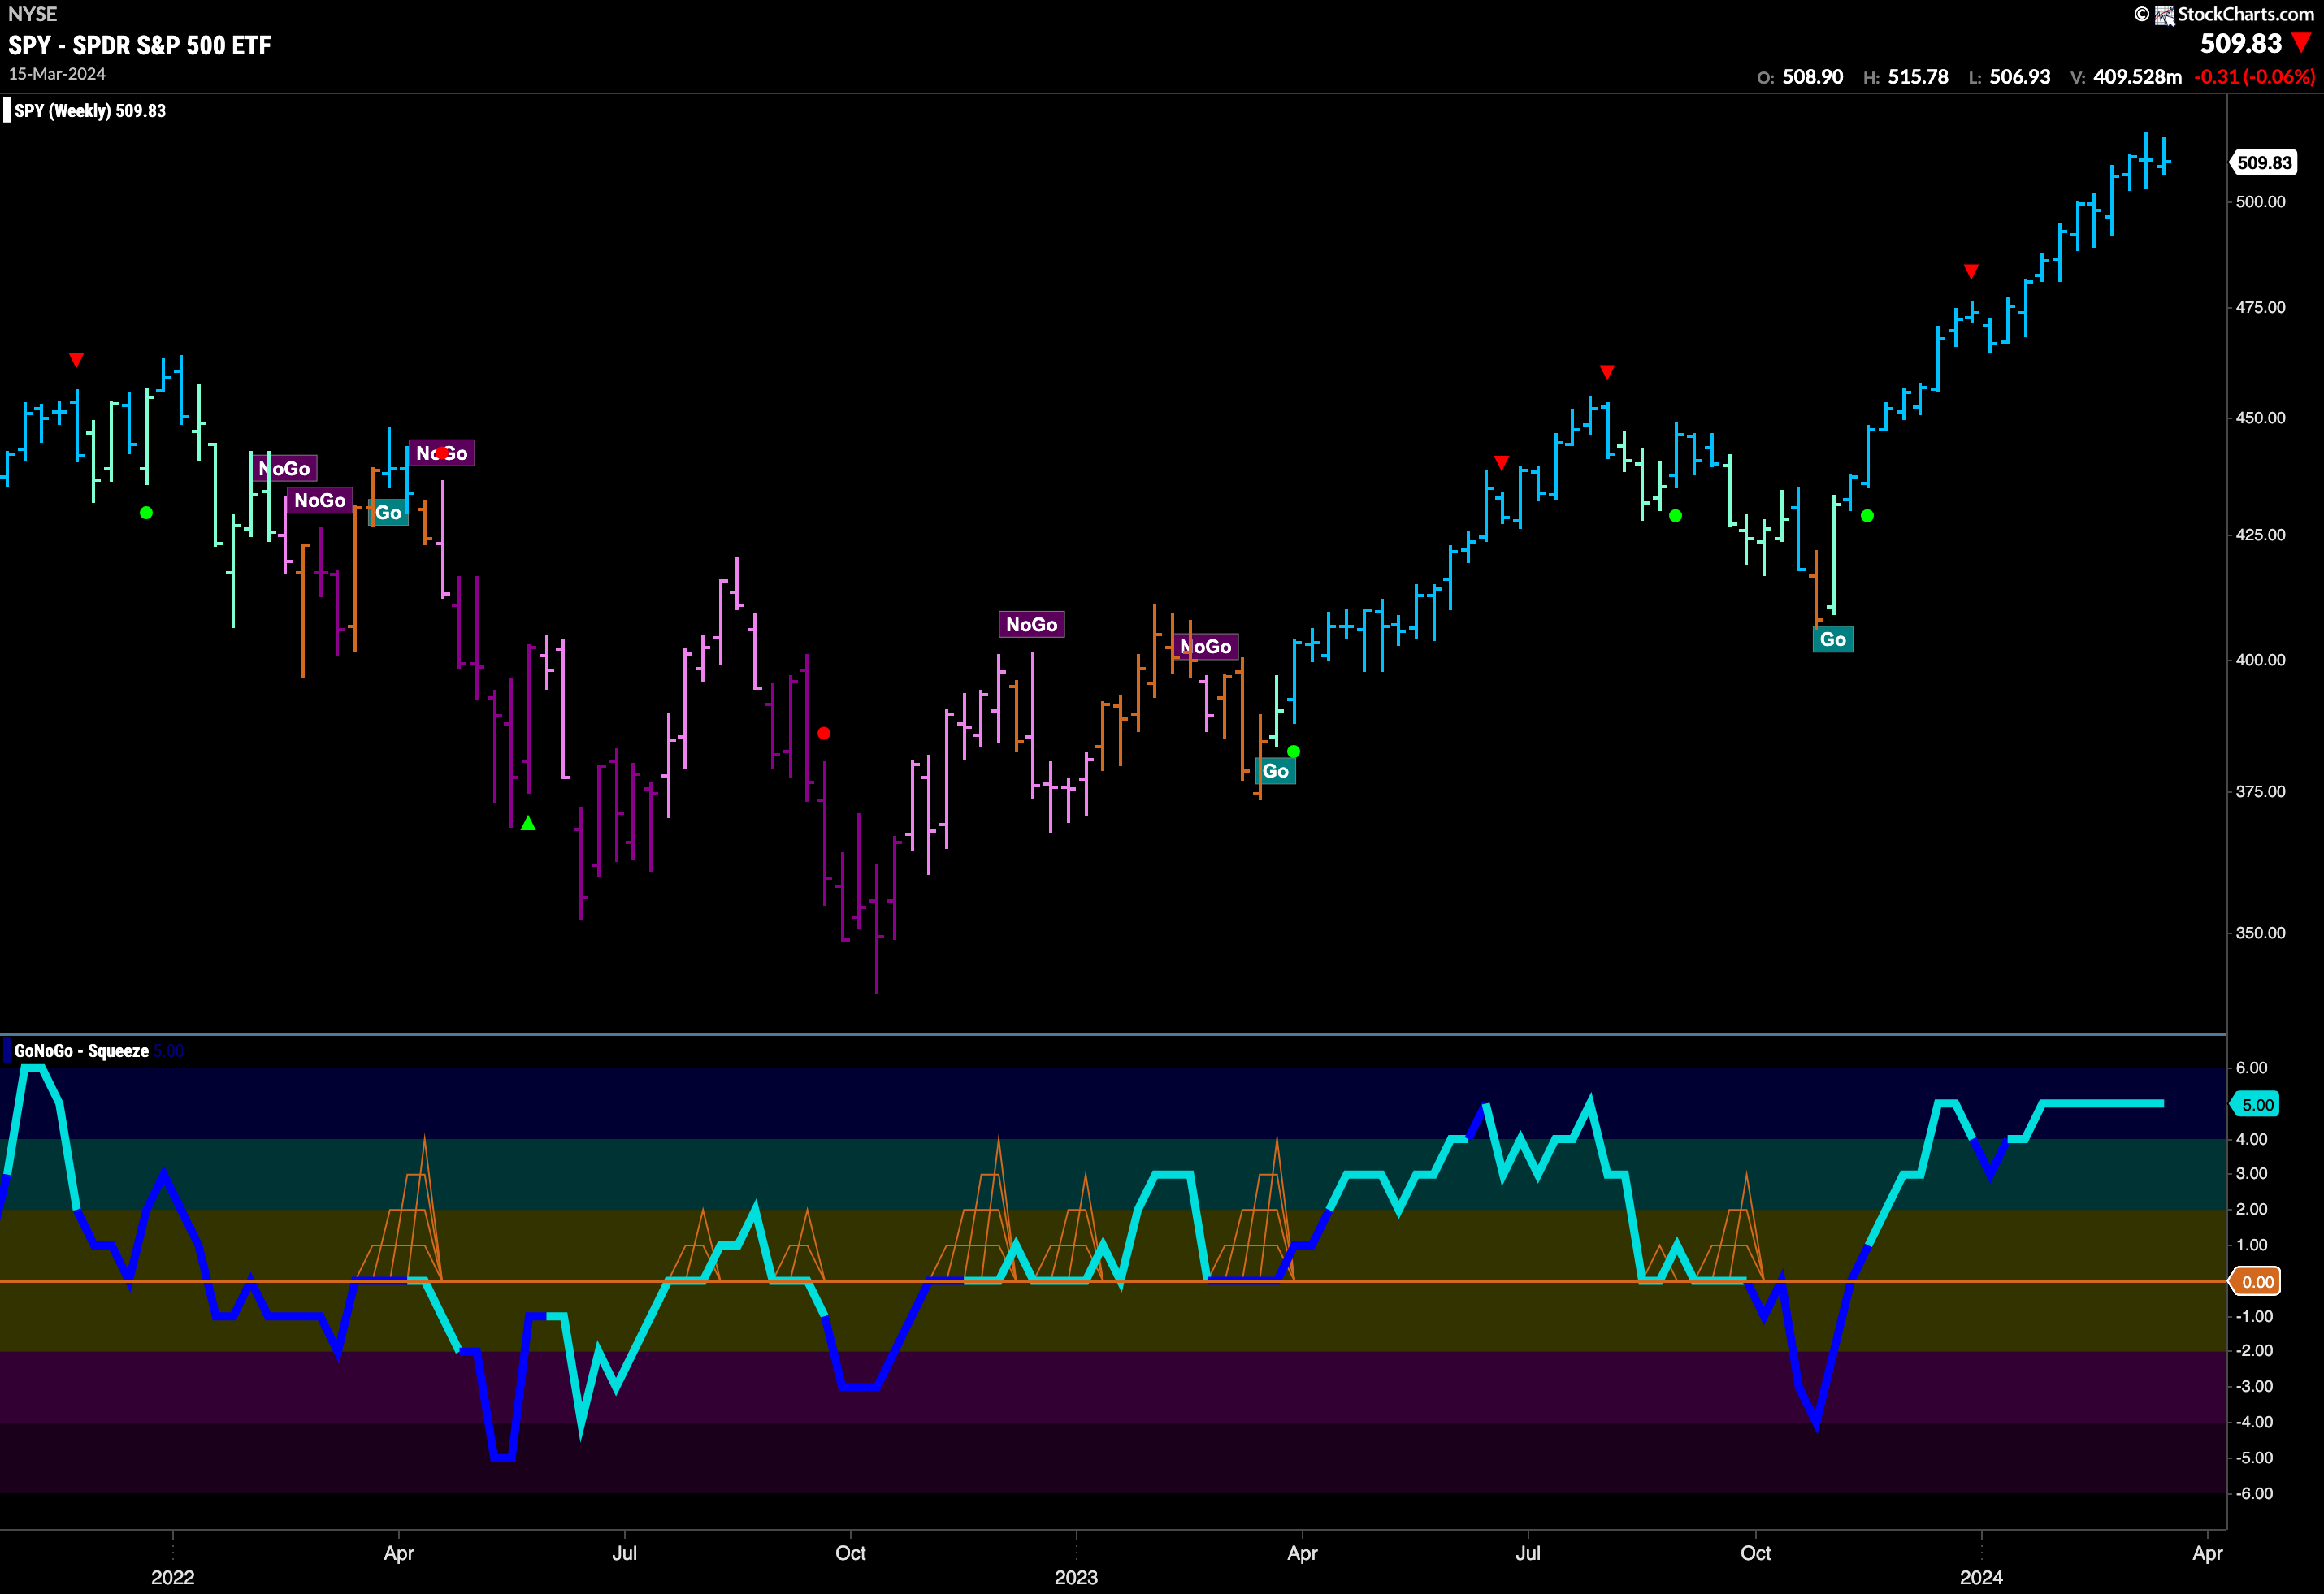
Task: Click the Jul label before 2023 on time axis
Action: coord(624,1553)
